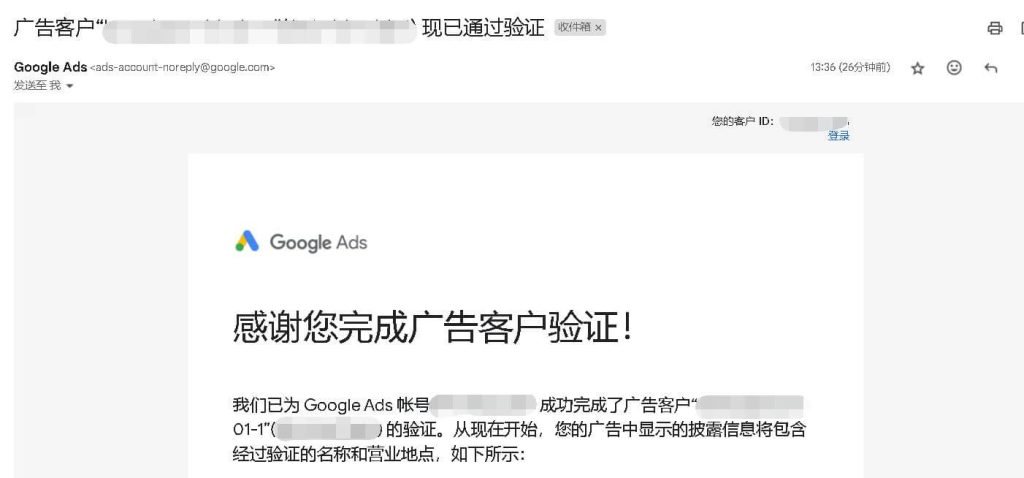Reply using the arrow icon
This screenshot has width=1024, height=478.
coord(991,68)
